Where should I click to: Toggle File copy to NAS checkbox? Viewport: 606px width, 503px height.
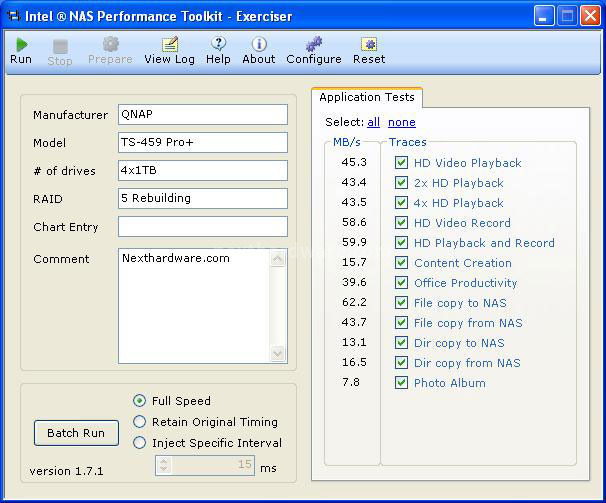(401, 303)
